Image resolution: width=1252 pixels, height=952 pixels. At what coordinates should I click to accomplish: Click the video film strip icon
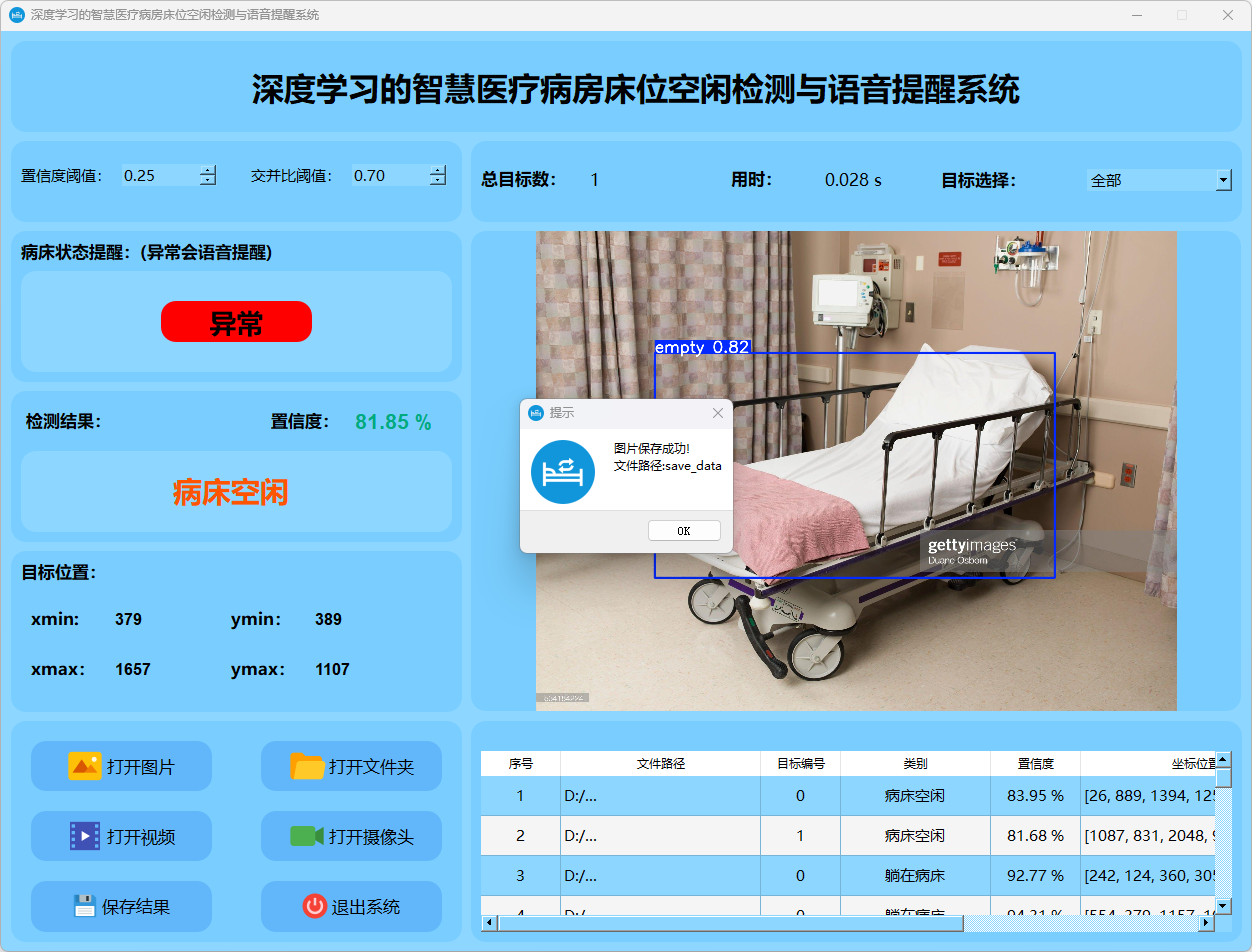[x=85, y=836]
